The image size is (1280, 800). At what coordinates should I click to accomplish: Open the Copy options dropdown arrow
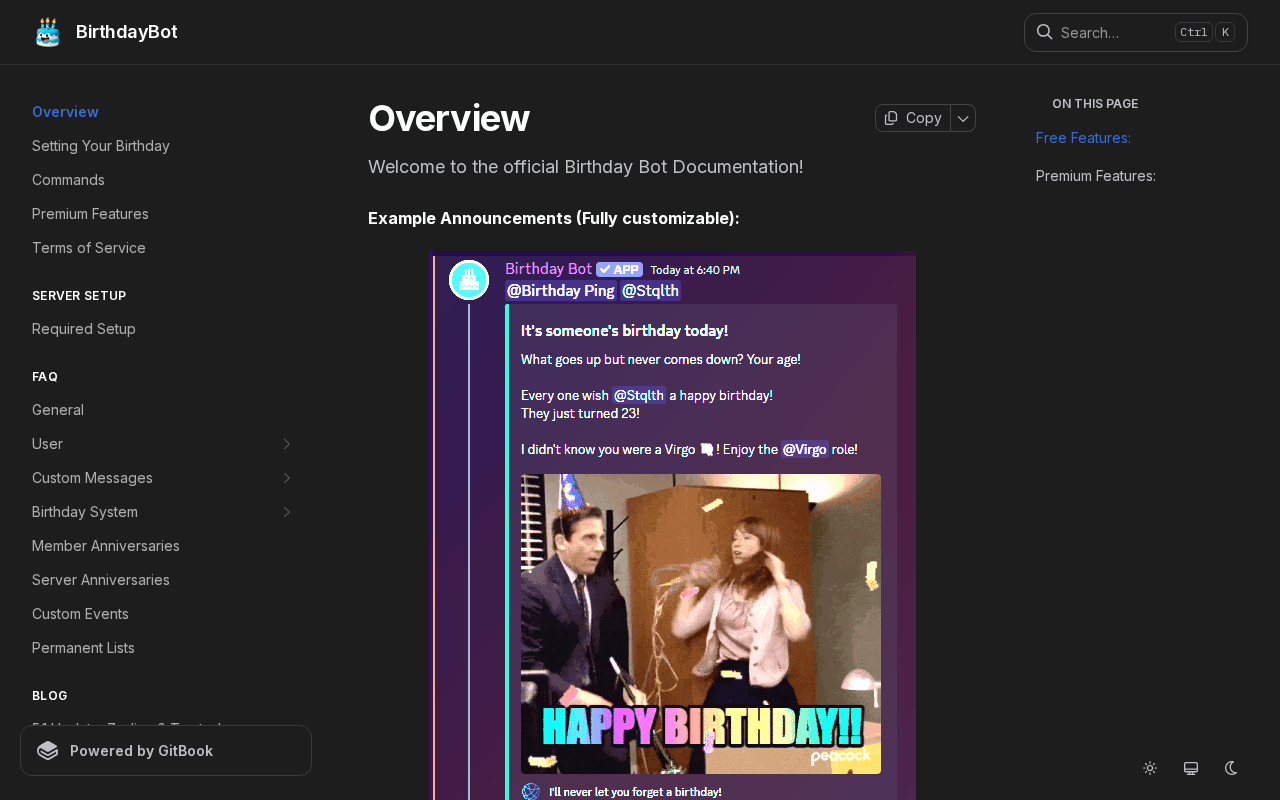point(963,118)
